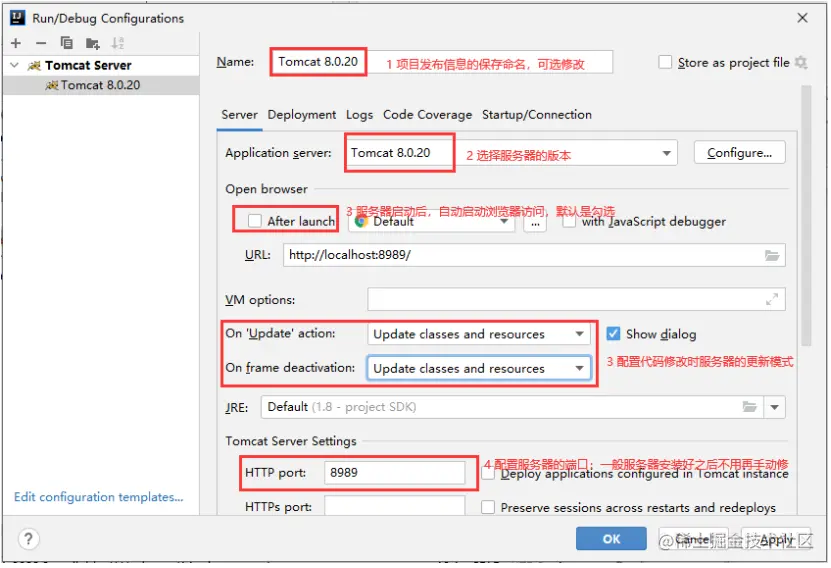This screenshot has width=831, height=568.
Task: Enable Store as project file
Action: [x=665, y=62]
